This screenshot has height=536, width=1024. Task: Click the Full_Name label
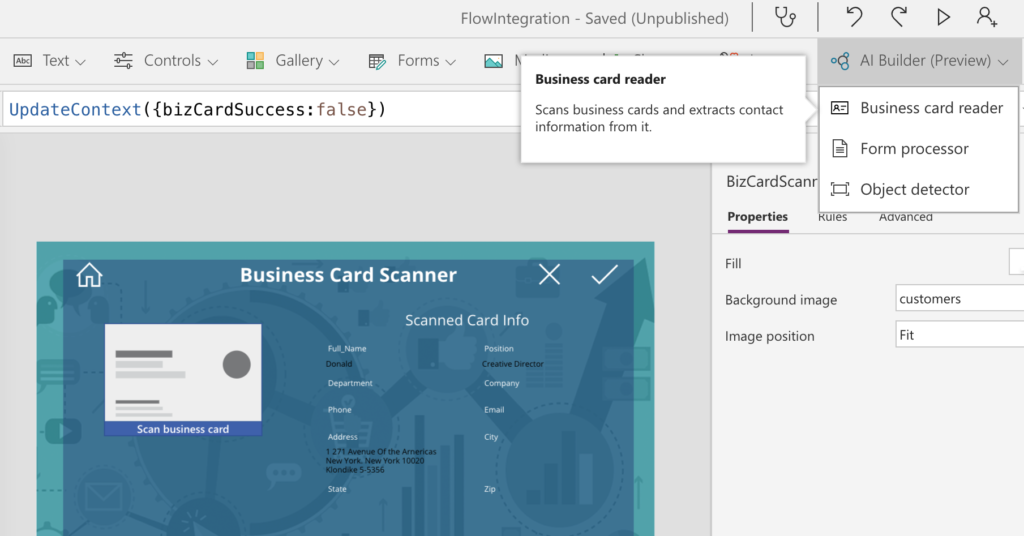pos(347,349)
